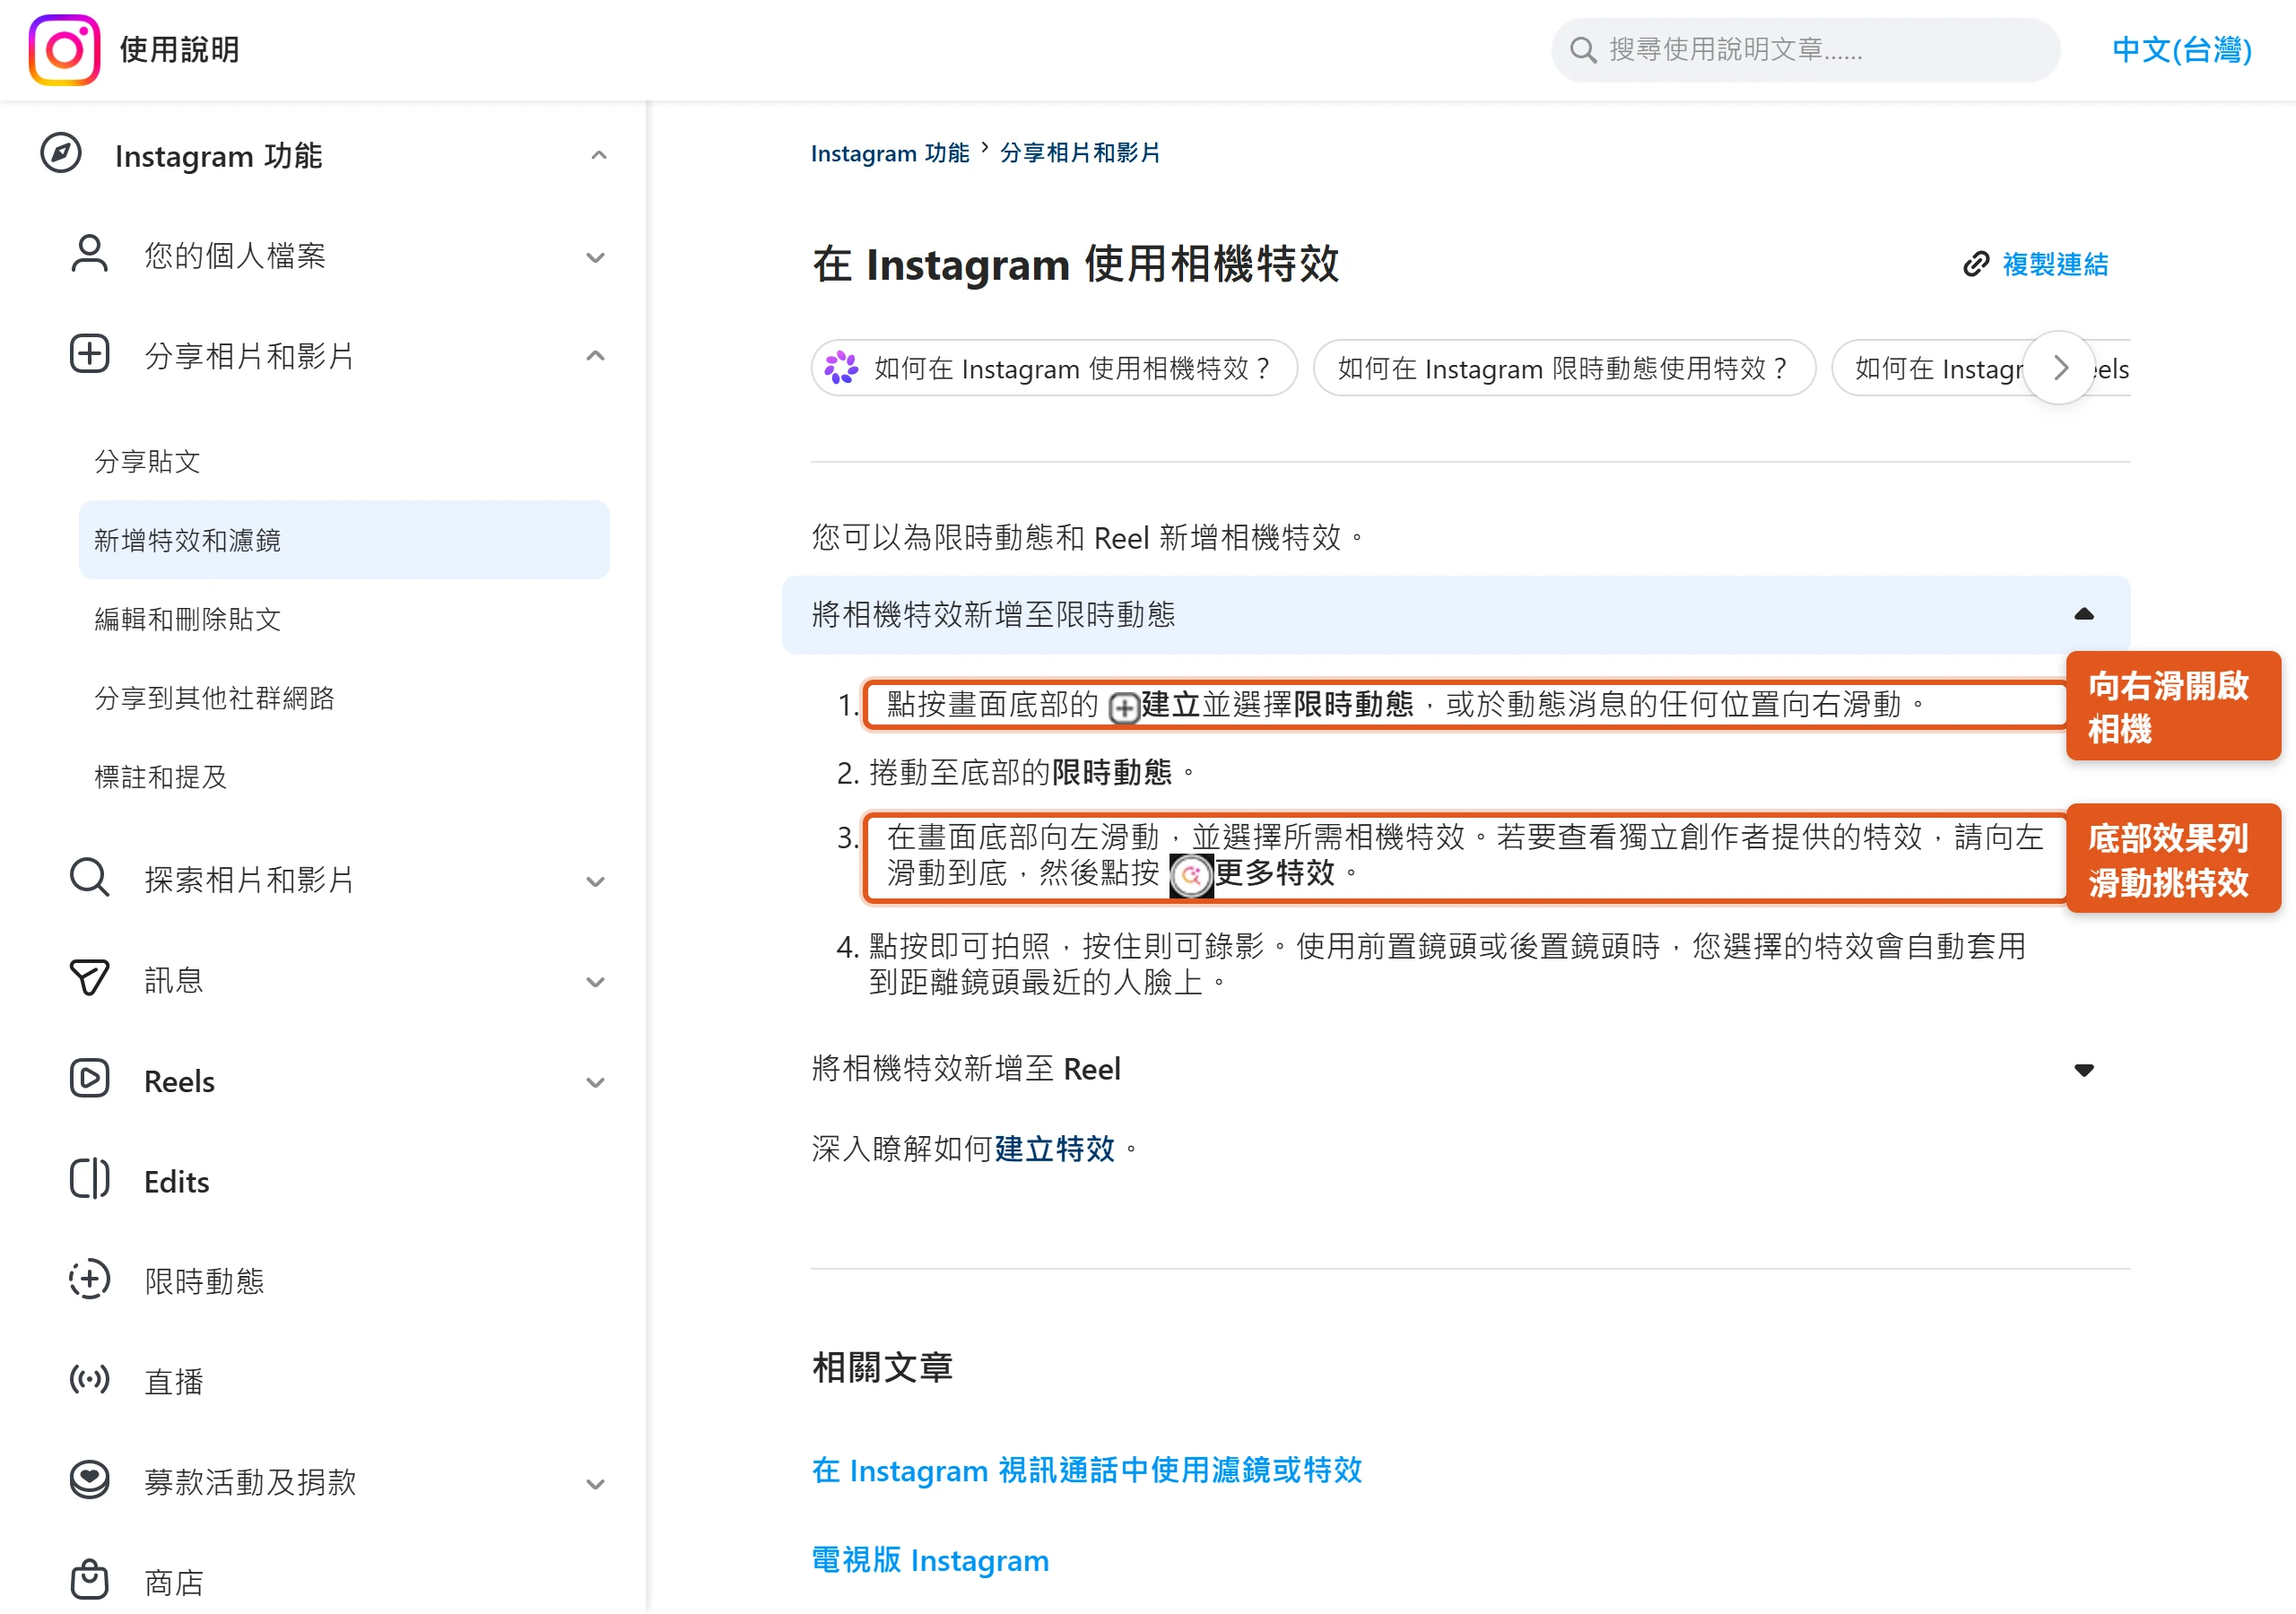
Task: Expand the Reels chevron in sidebar
Action: pos(596,1083)
